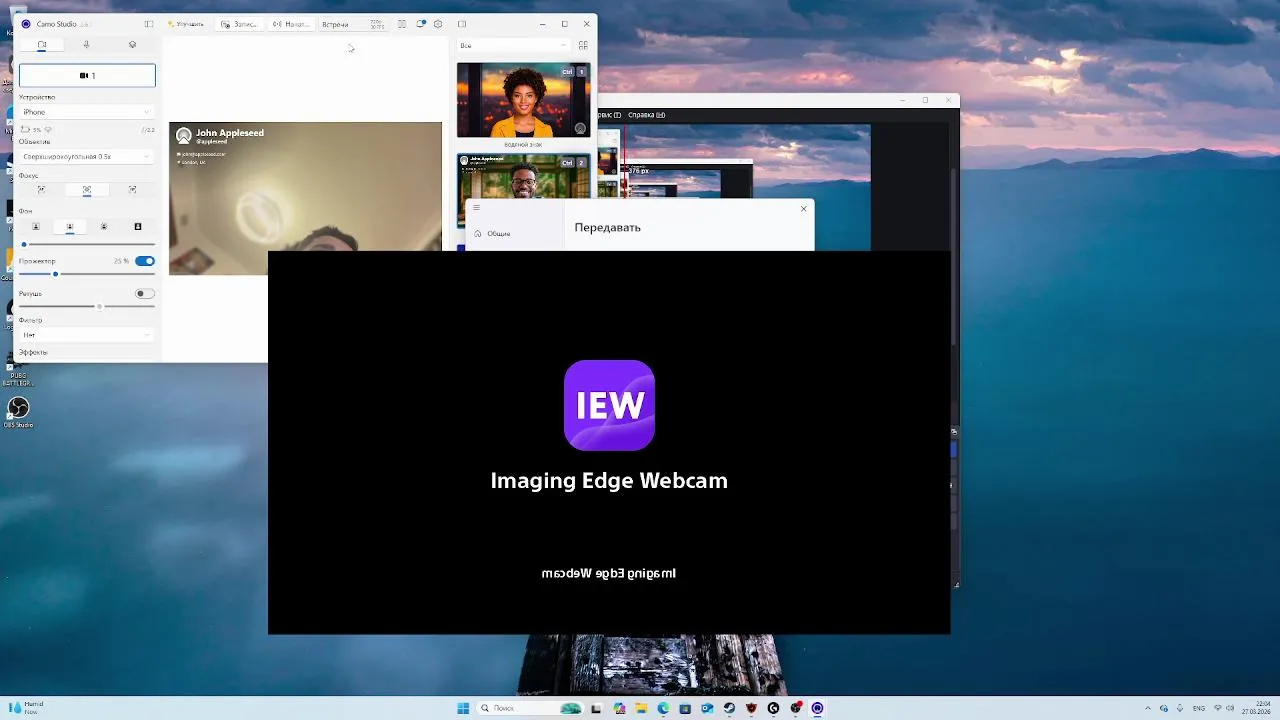This screenshot has width=1280, height=720.
Task: Open hamburger menu in settings dialog
Action: pos(477,208)
